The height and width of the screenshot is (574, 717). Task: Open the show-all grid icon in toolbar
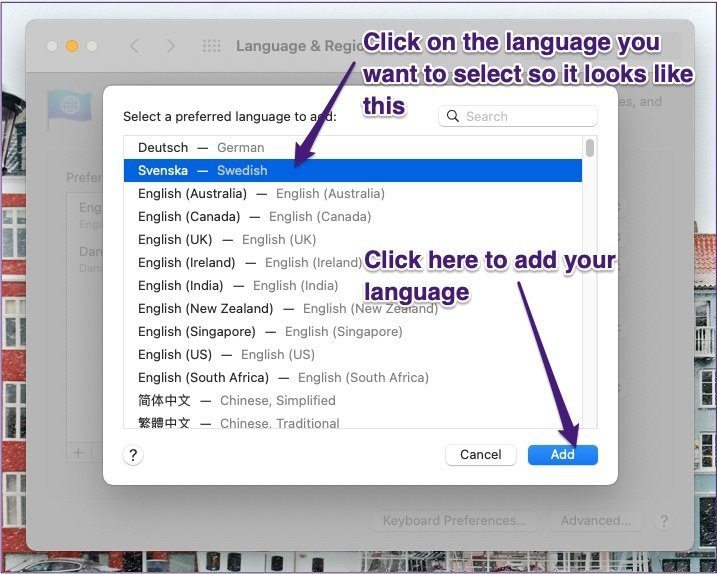point(211,46)
